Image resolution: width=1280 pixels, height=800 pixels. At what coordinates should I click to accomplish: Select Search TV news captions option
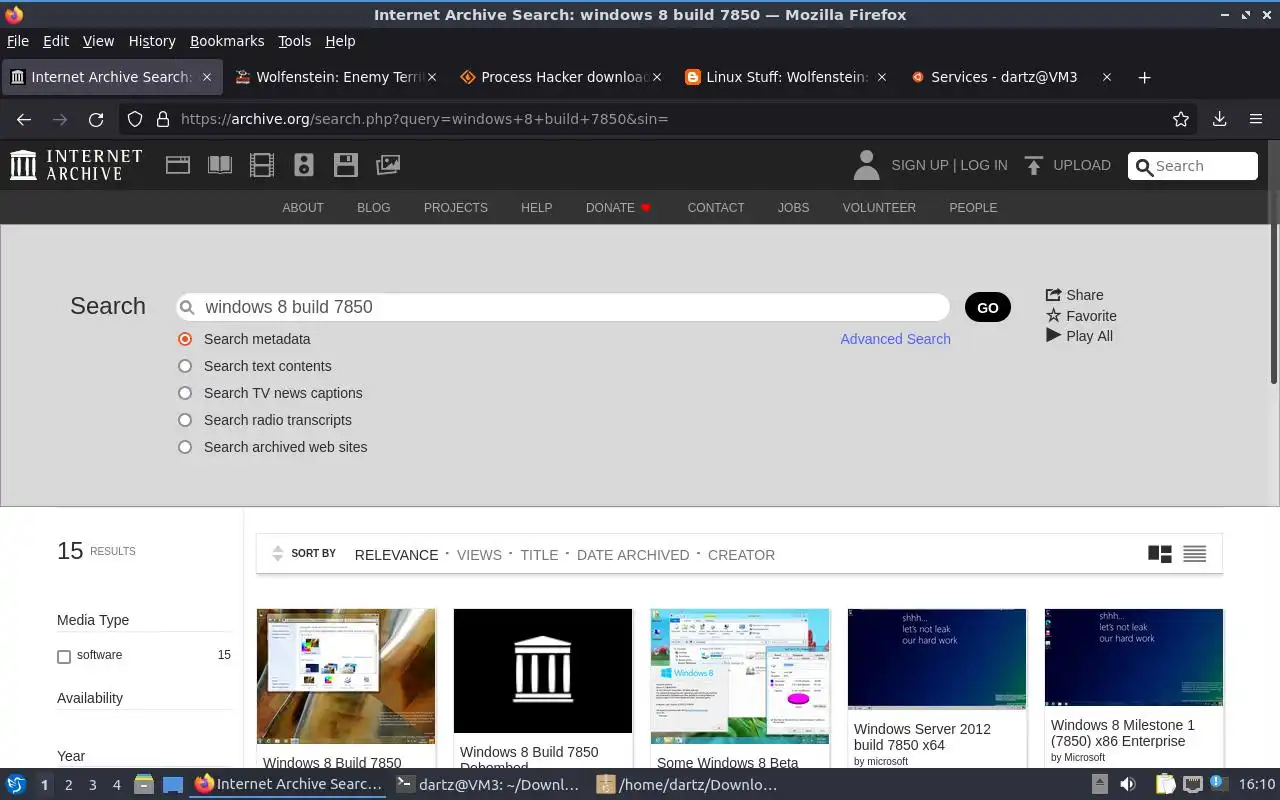(185, 393)
